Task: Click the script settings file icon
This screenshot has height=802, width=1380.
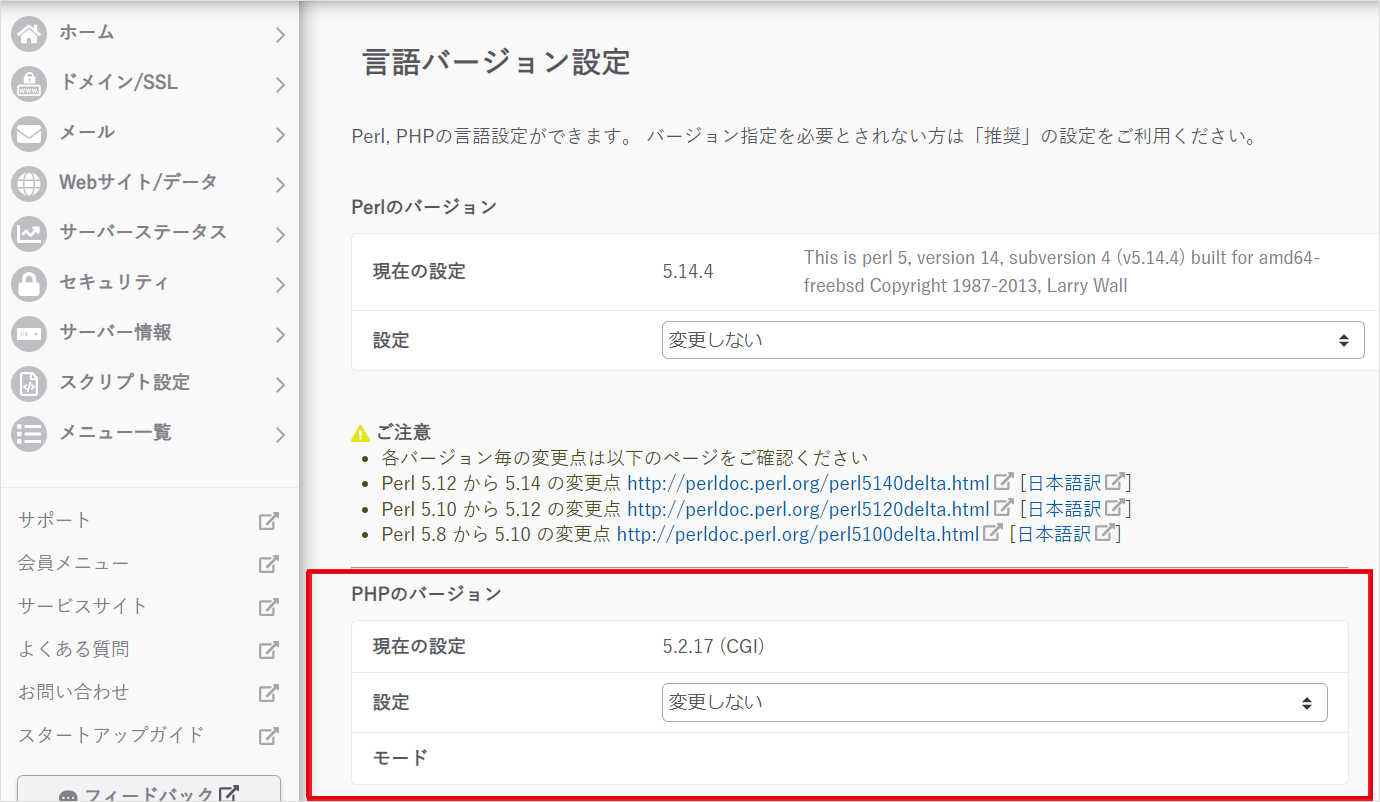Action: pos(29,384)
